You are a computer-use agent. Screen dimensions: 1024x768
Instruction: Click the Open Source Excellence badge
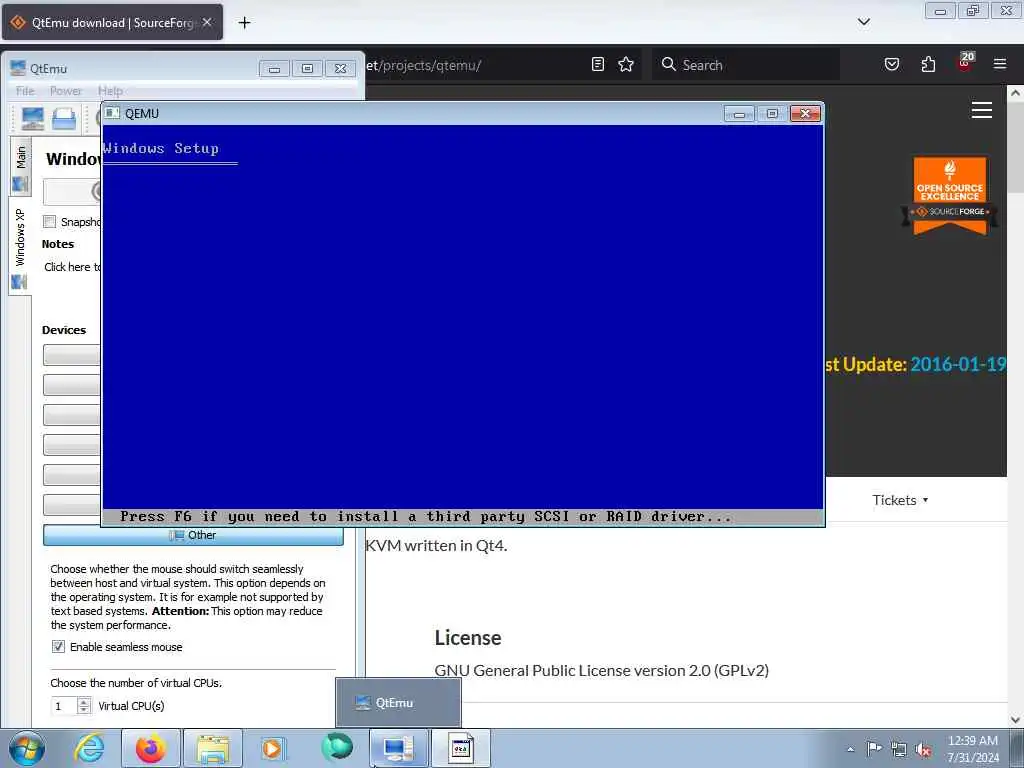[x=950, y=196]
